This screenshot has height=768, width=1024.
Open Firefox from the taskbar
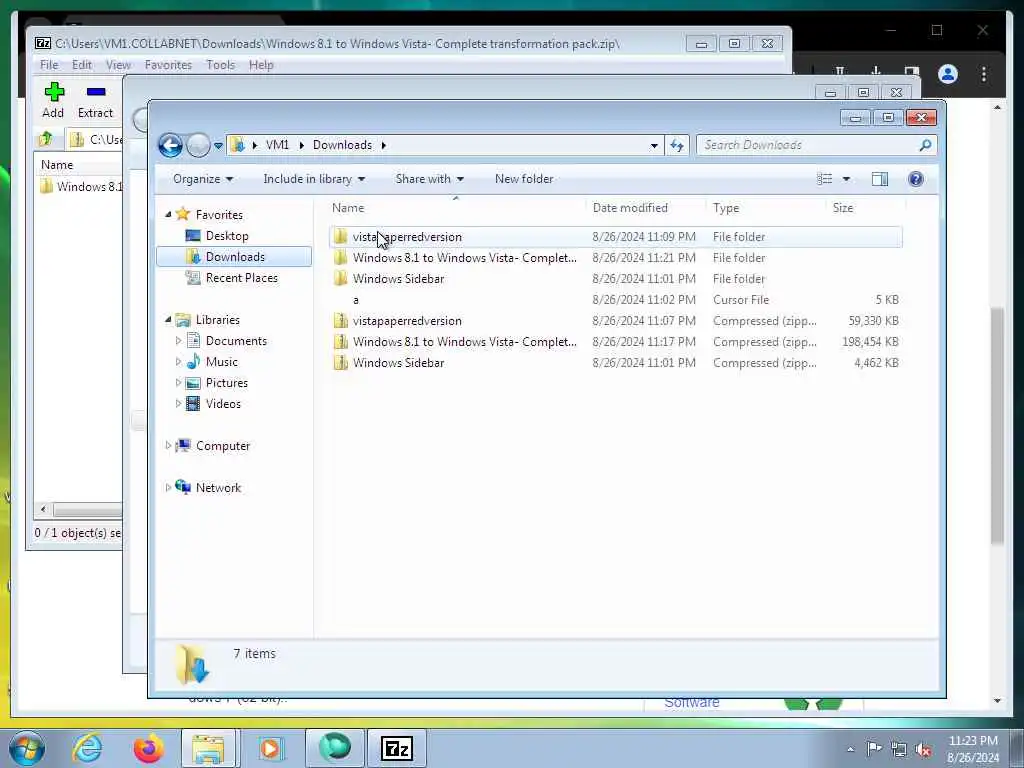148,748
